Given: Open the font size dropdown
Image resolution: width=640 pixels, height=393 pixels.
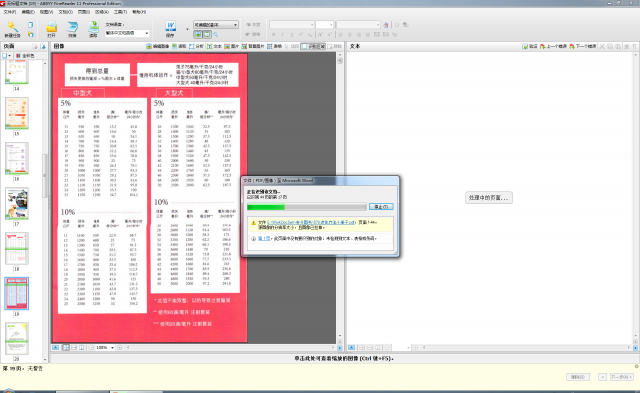Looking at the screenshot, I should pos(324,25).
